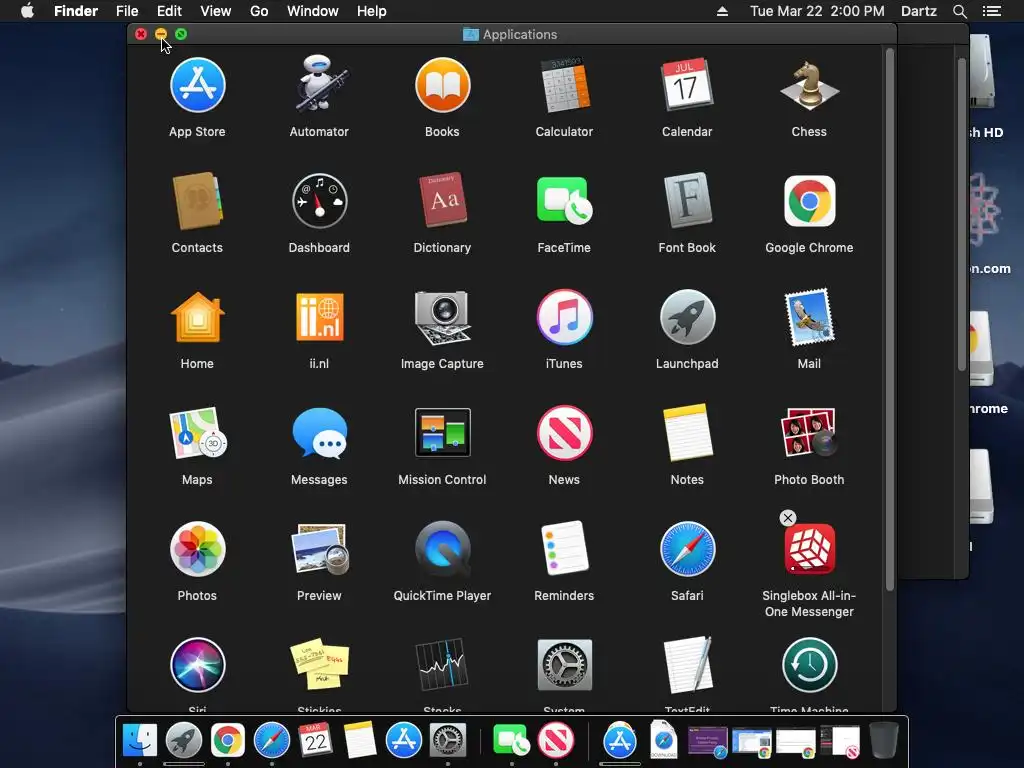
Task: Open the Photo Booth application
Action: coord(809,432)
